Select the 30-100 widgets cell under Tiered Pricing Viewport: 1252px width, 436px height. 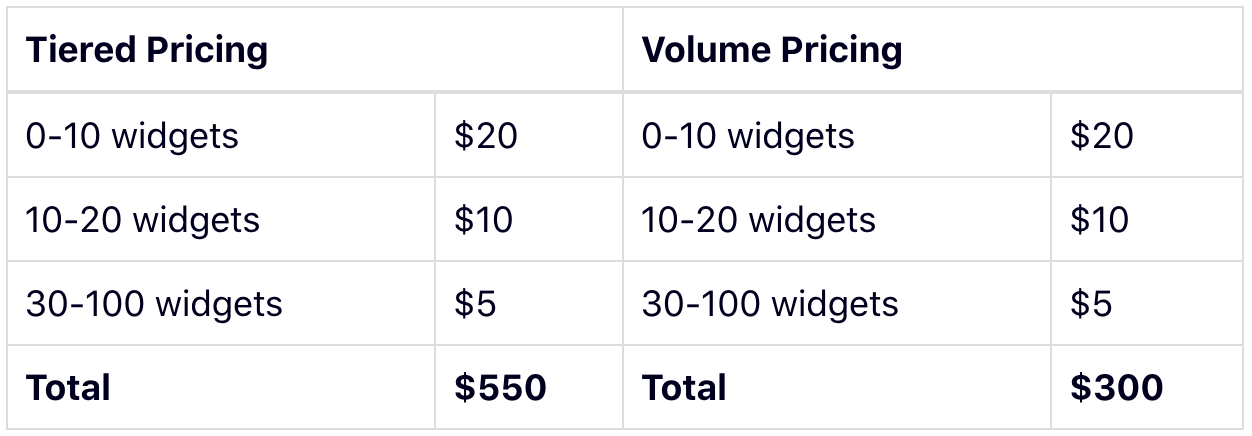tap(154, 304)
